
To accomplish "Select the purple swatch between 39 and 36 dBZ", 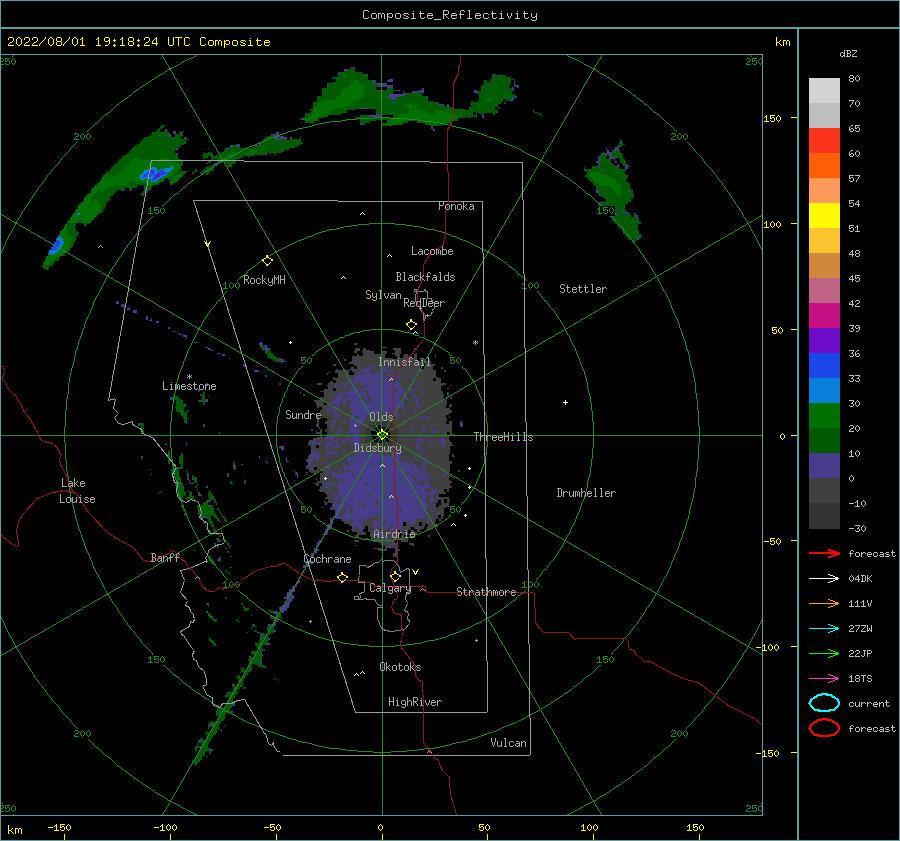I will [x=824, y=341].
